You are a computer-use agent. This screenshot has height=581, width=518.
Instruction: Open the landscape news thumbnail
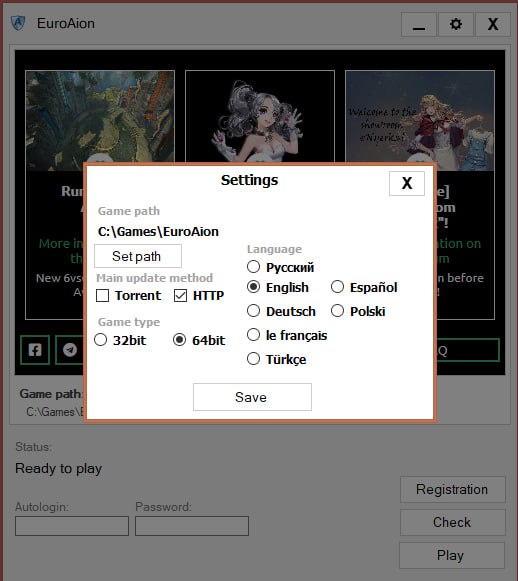tap(100, 121)
